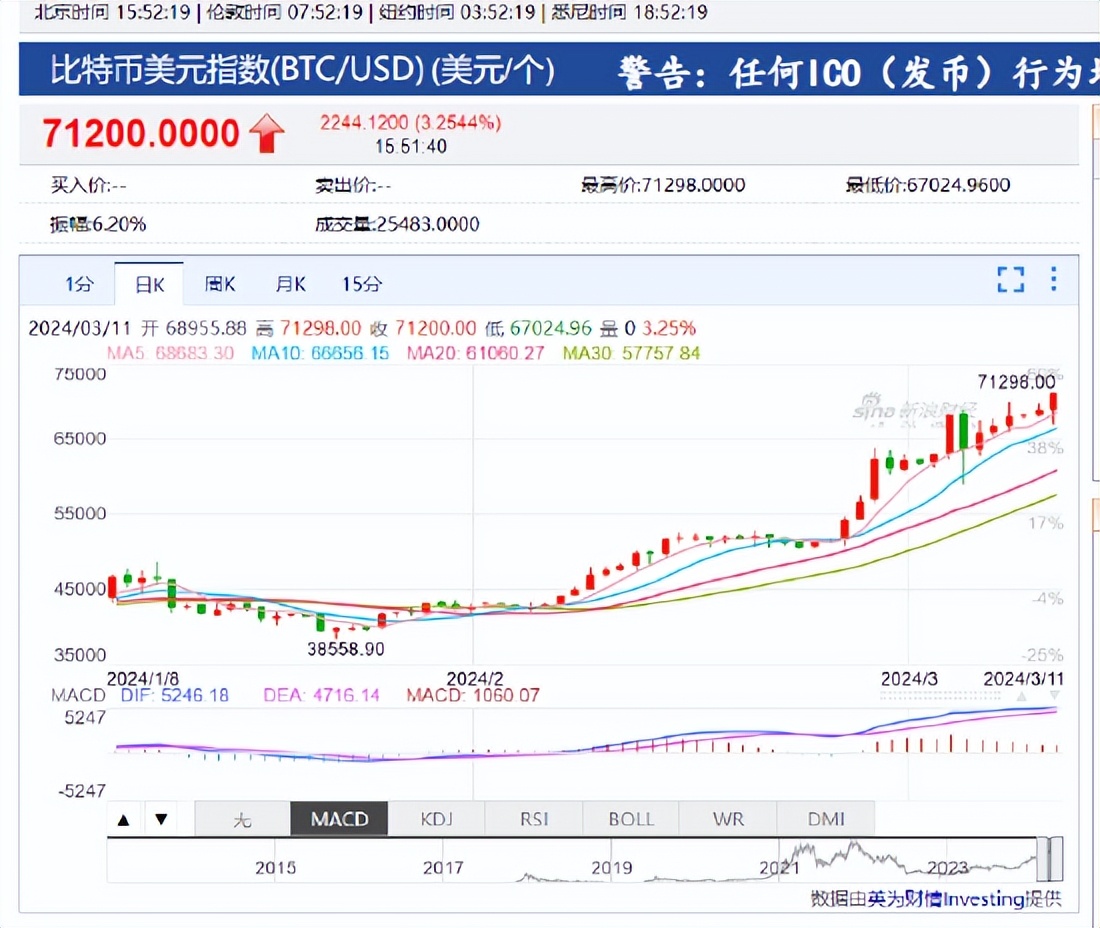The width and height of the screenshot is (1100, 928).
Task: Select the DMI indicator
Action: tap(825, 818)
